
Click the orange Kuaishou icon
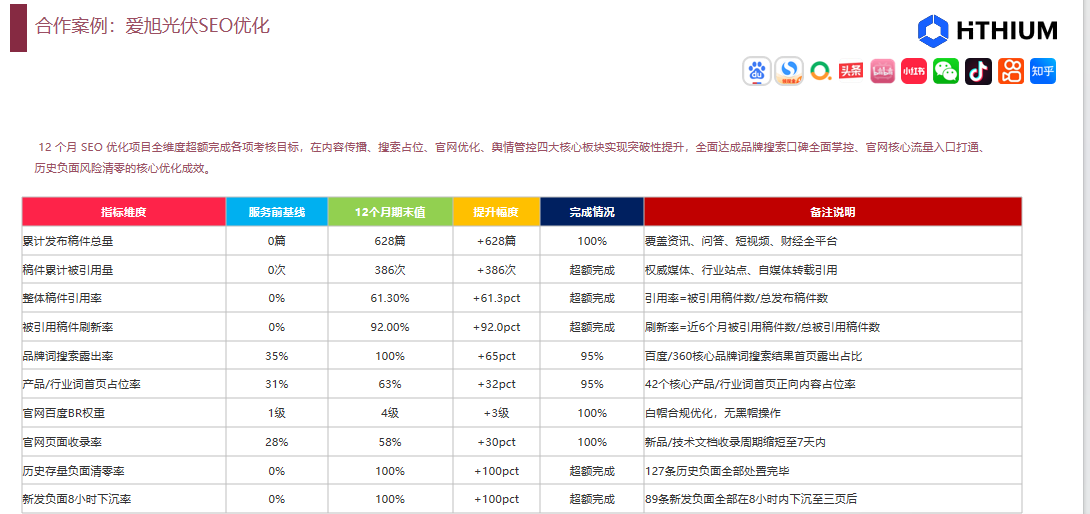1011,71
